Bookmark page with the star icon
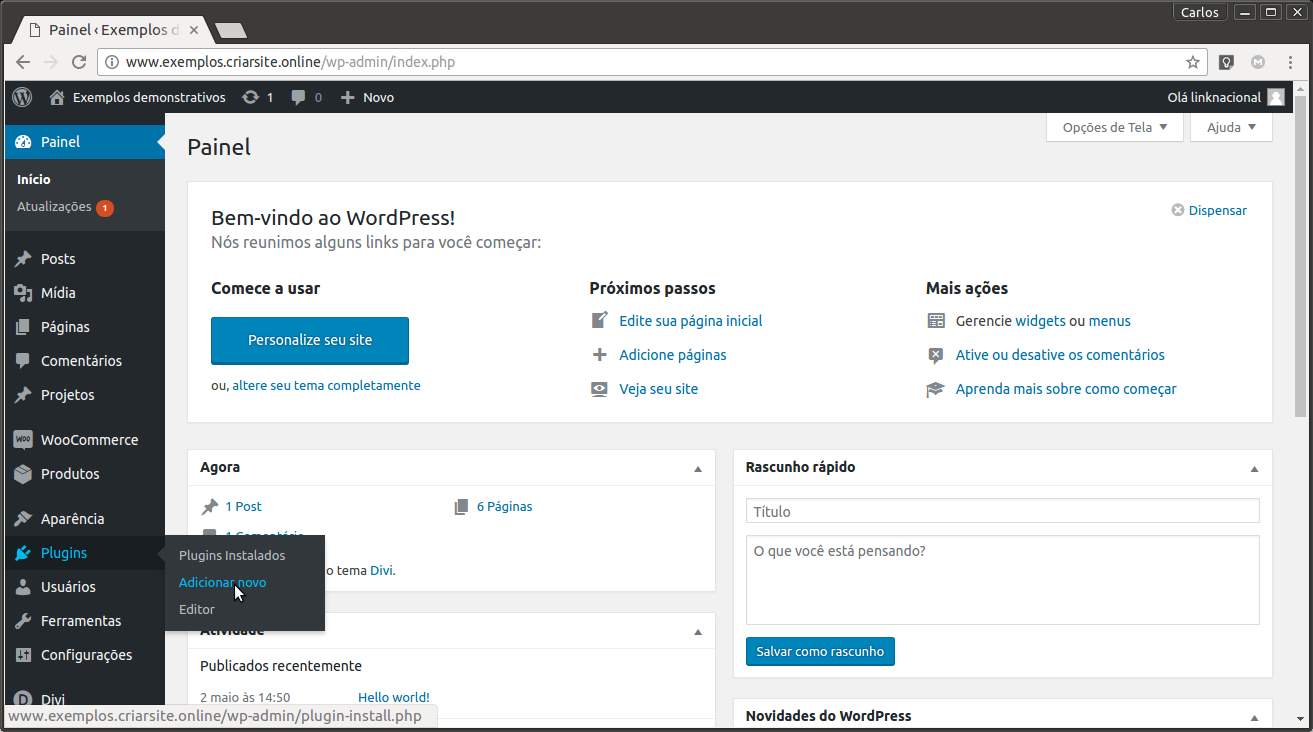 1192,62
